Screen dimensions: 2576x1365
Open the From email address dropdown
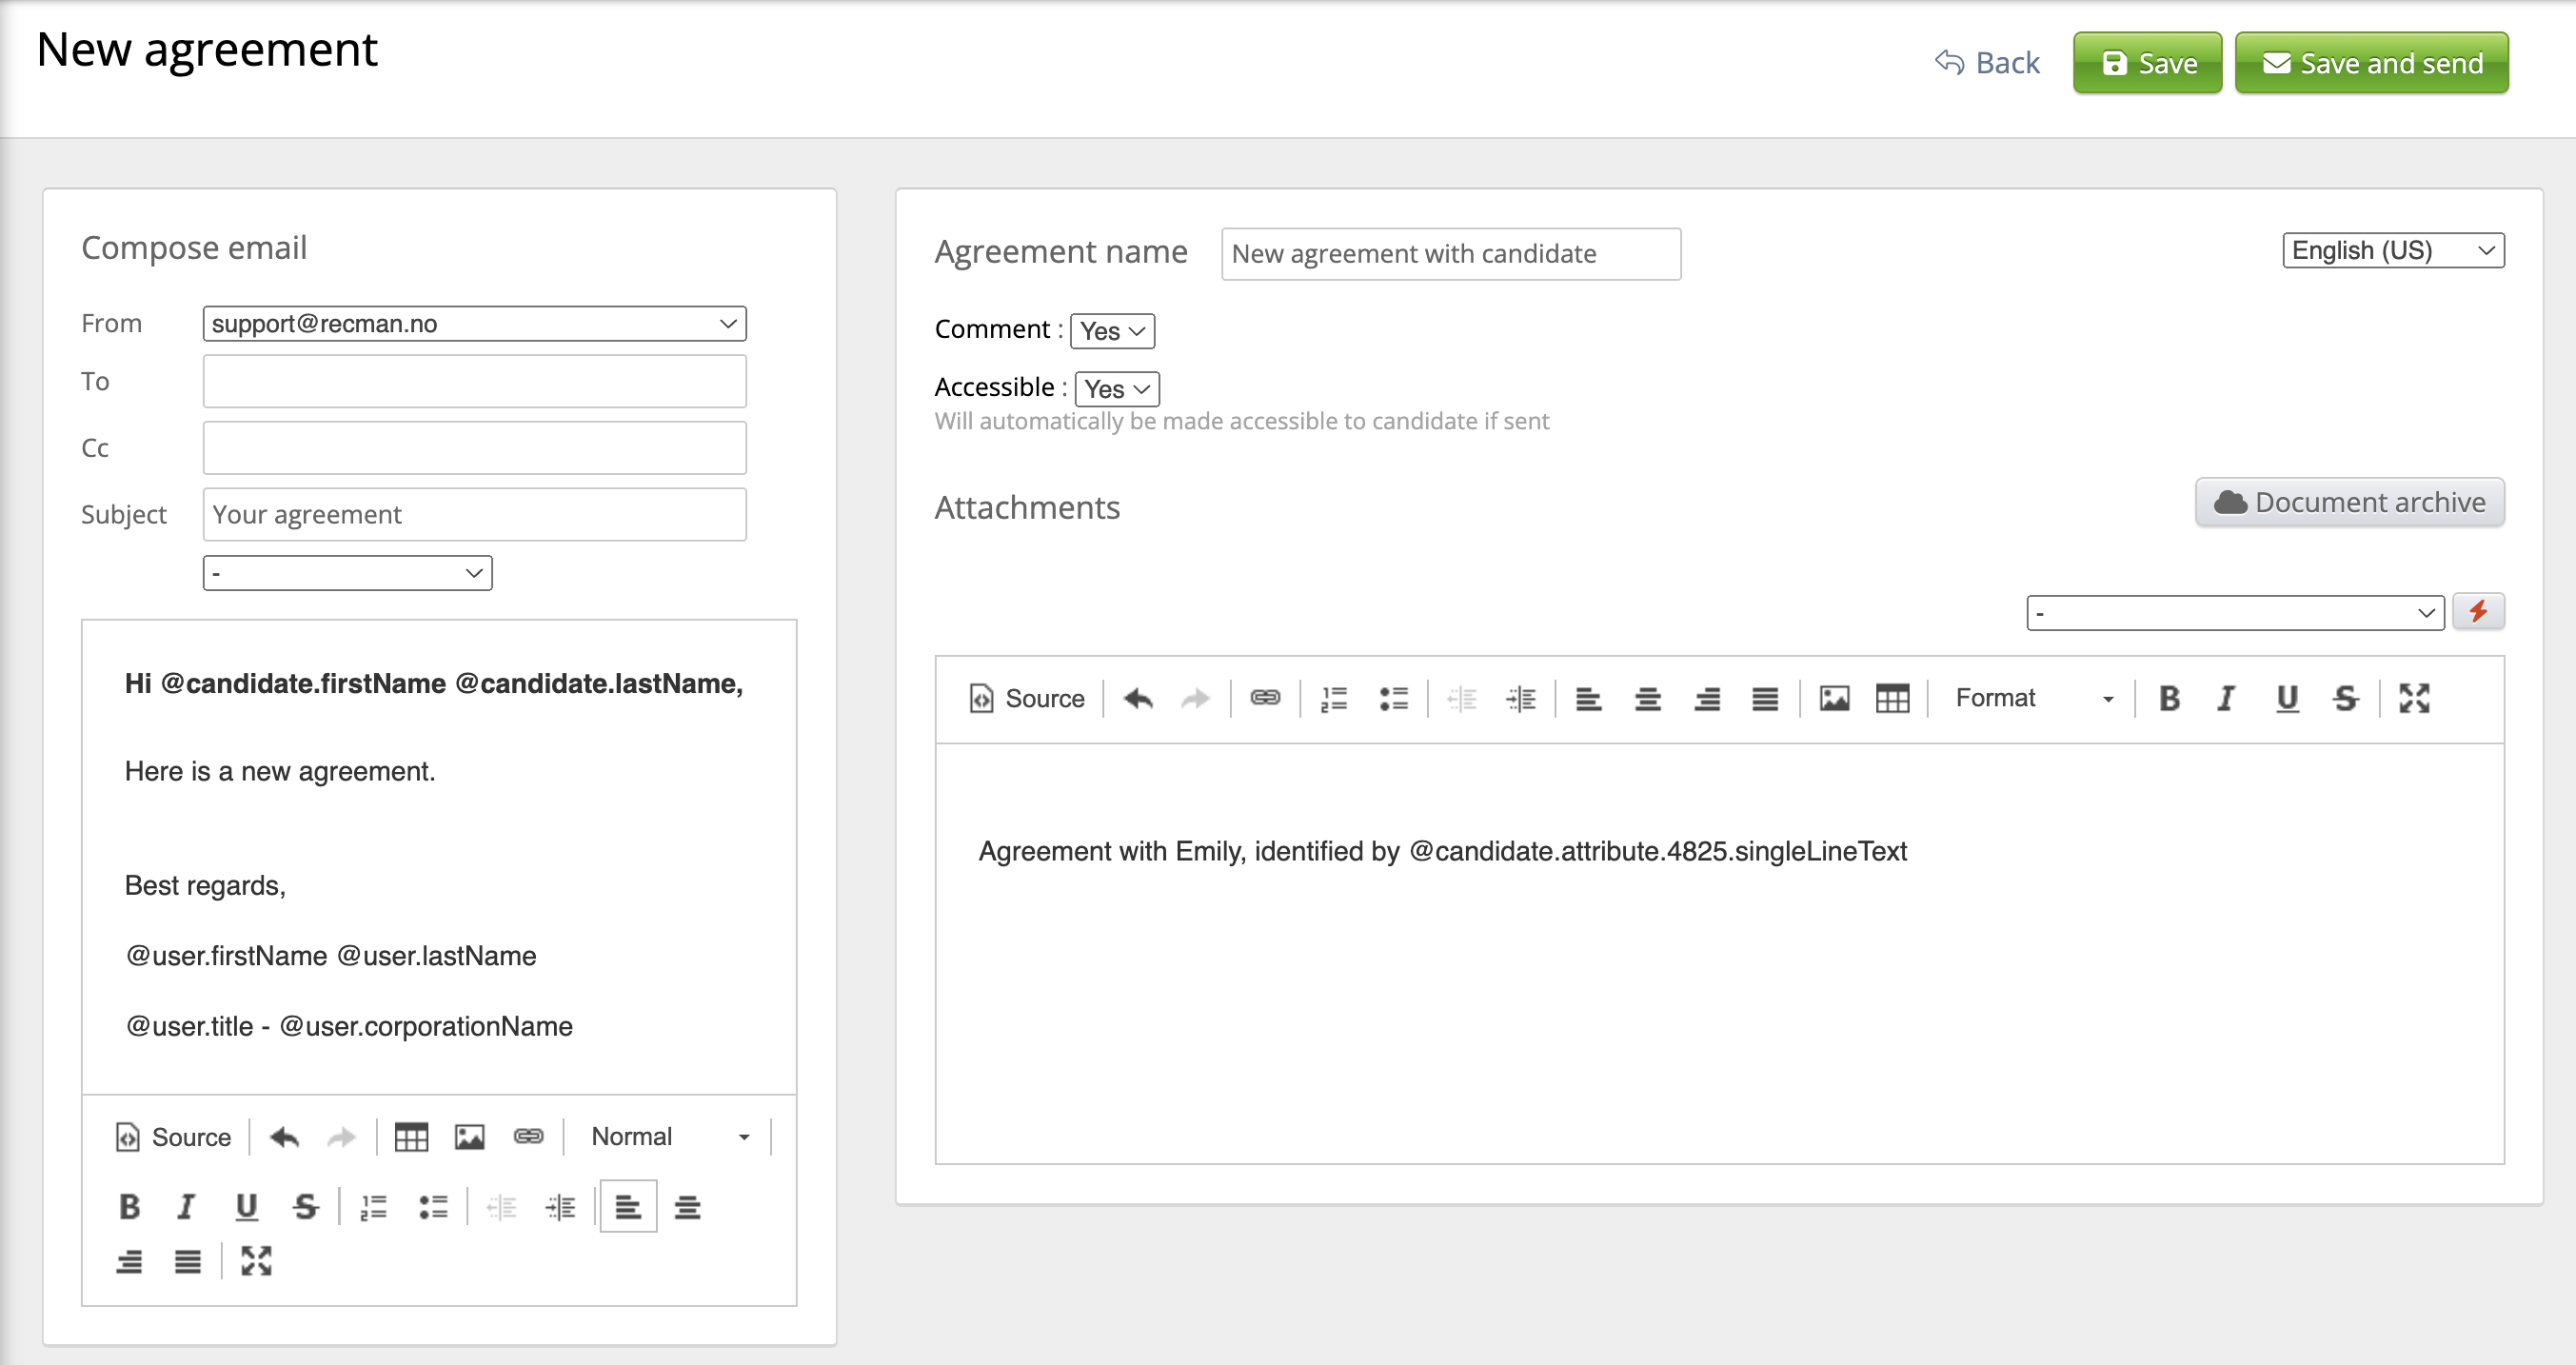[474, 324]
